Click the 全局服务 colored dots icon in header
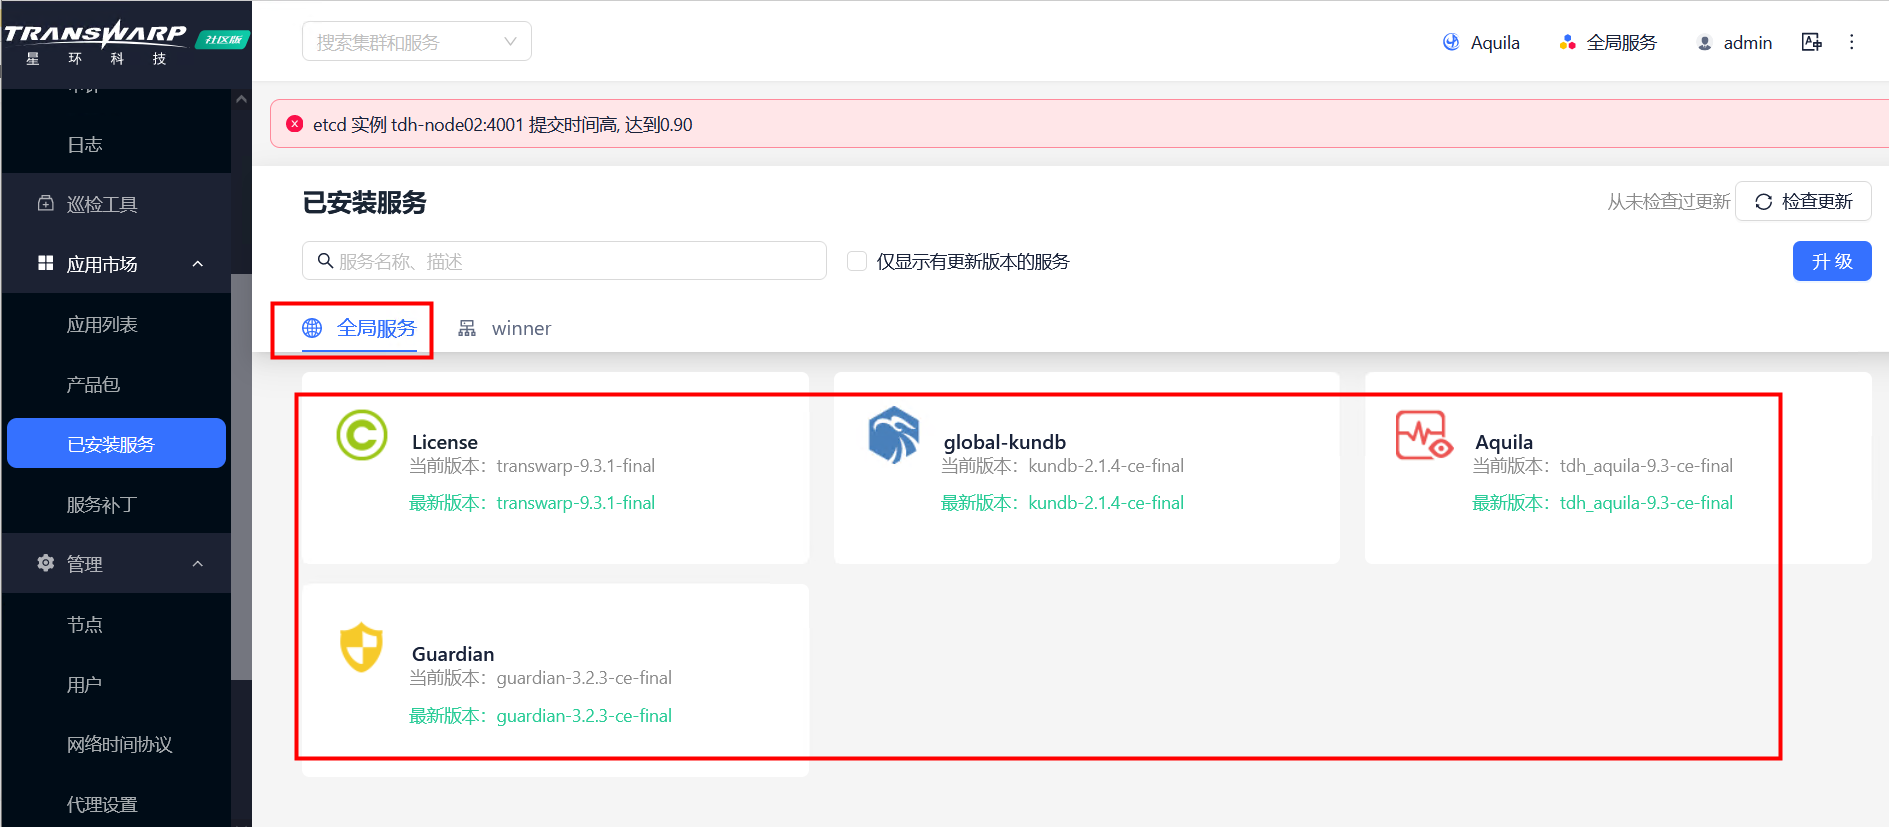The height and width of the screenshot is (827, 1889). (1567, 42)
